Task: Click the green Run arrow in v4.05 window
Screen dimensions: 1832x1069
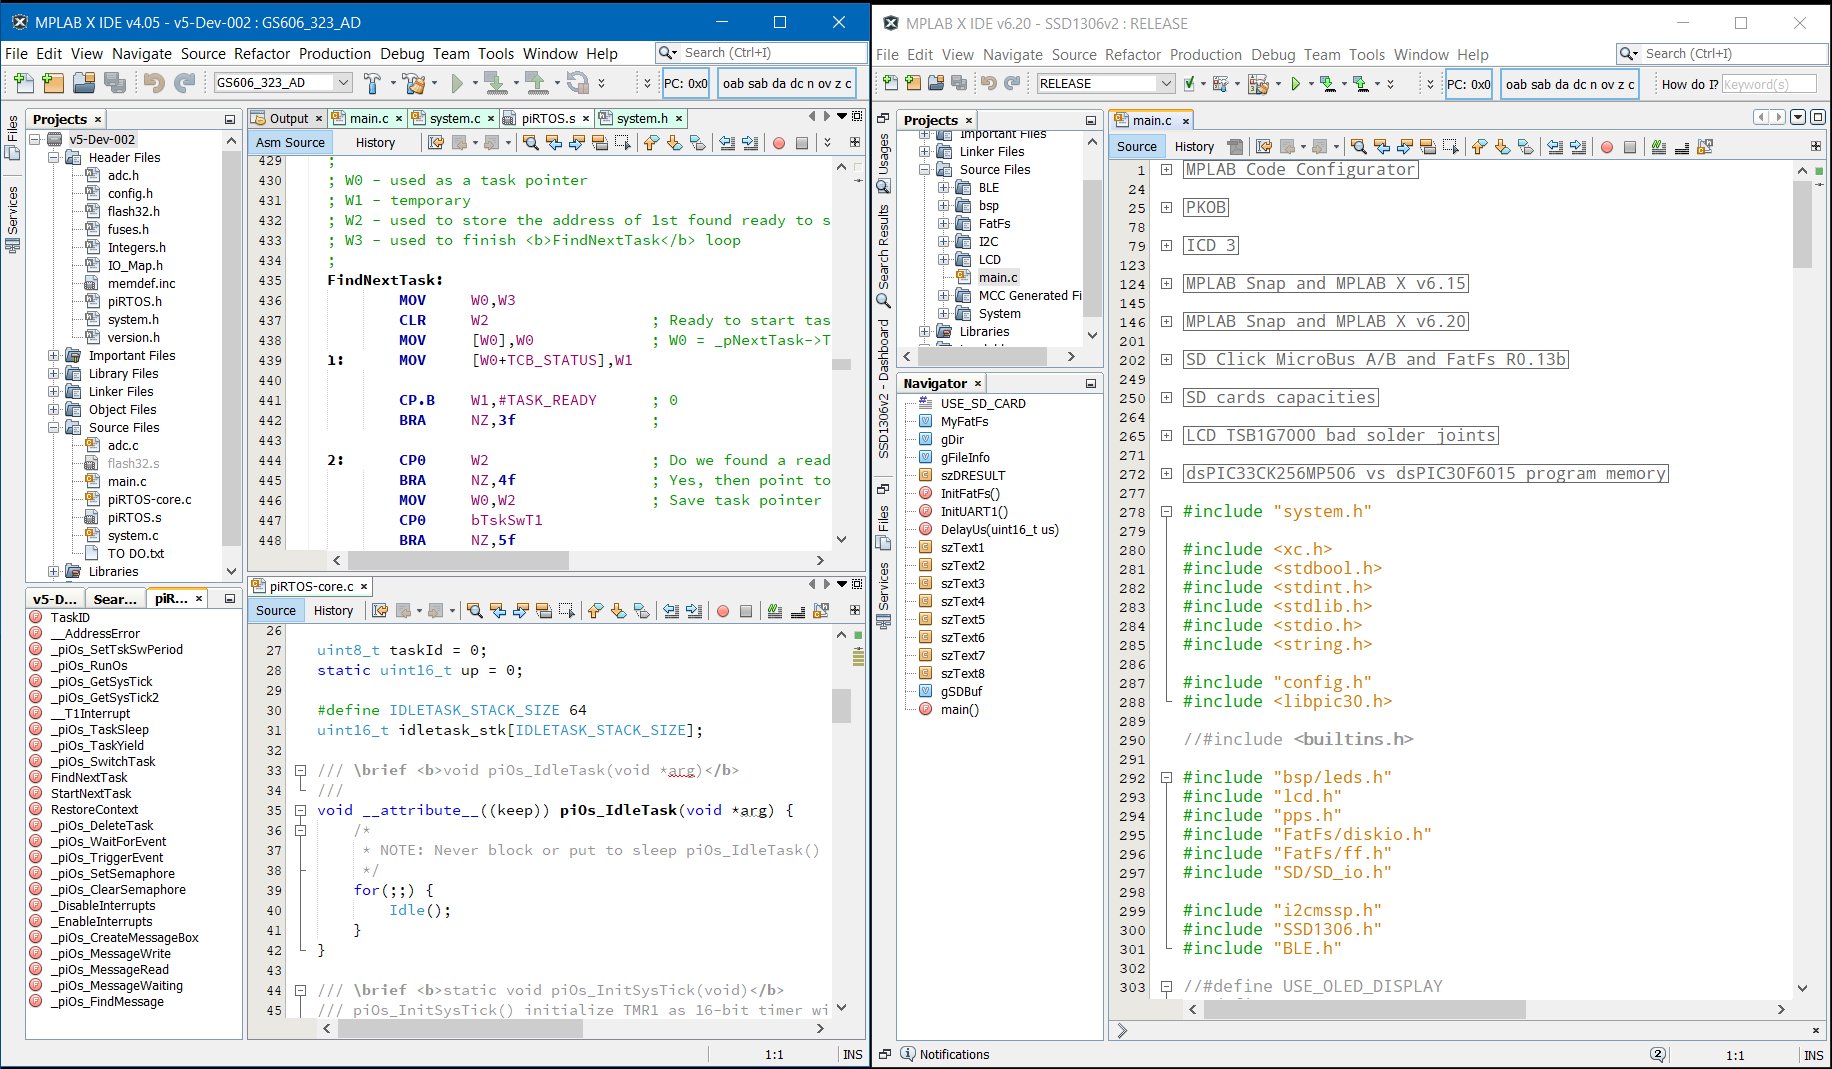Action: 457,83
